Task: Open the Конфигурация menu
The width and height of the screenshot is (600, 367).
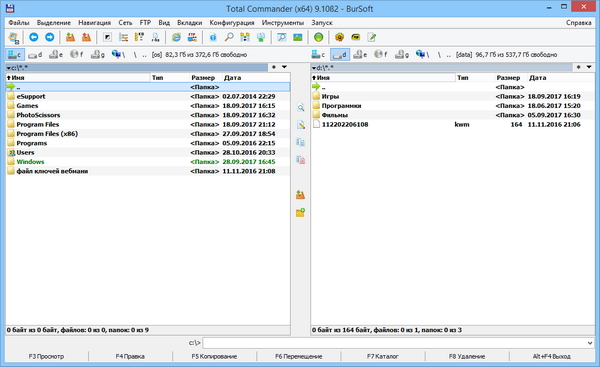Action: (232, 23)
